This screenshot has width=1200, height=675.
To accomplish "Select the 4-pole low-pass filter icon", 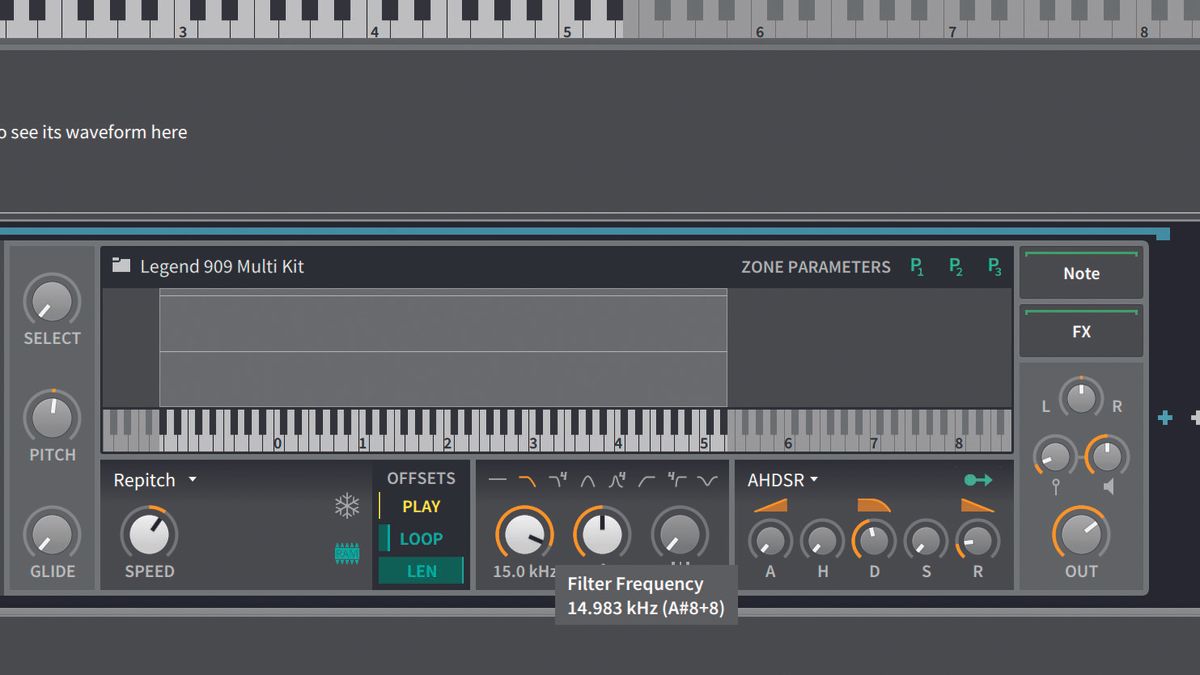I will 556,479.
